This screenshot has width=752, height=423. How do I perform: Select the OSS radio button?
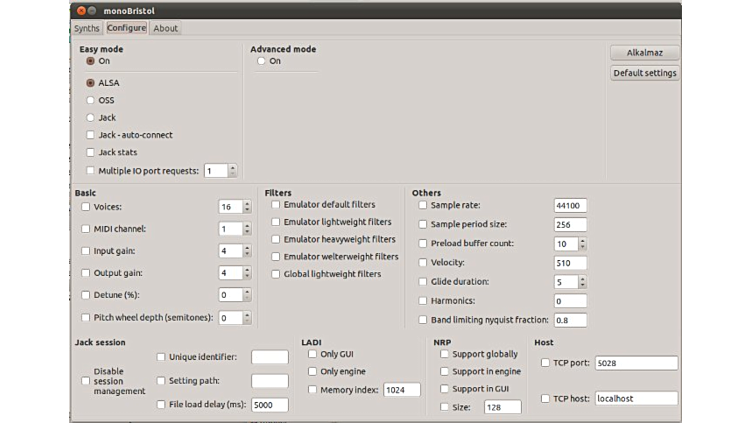(91, 100)
